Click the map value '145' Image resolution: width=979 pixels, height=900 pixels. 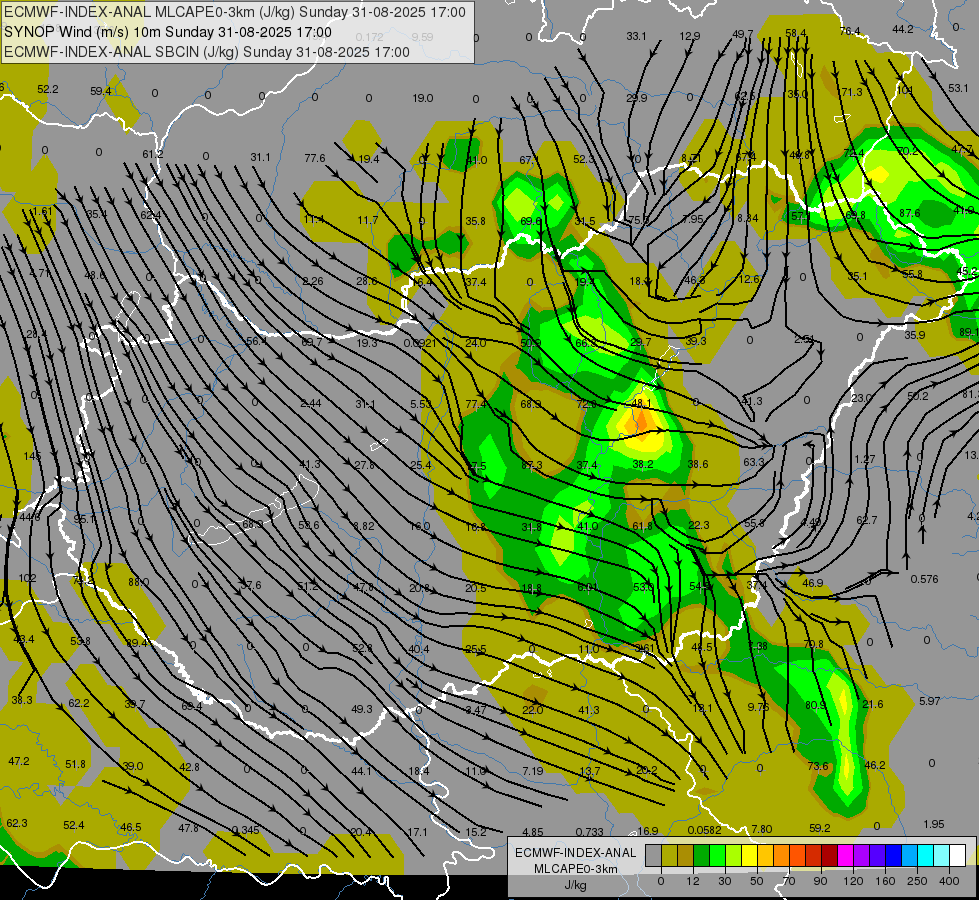[32, 457]
